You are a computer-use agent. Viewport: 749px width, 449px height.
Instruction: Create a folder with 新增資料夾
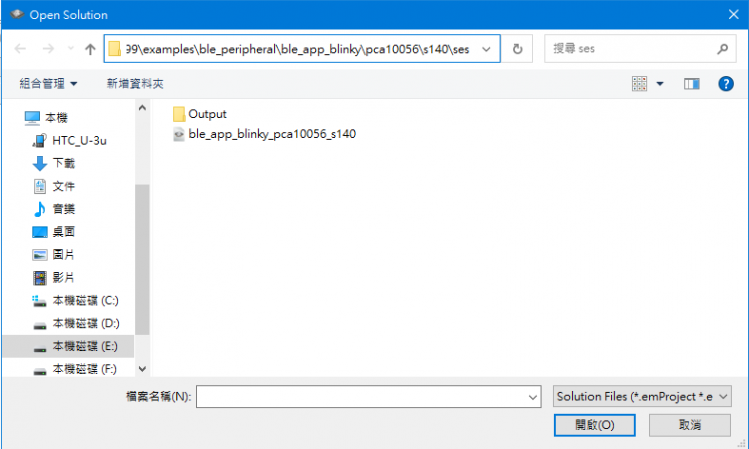(x=135, y=84)
